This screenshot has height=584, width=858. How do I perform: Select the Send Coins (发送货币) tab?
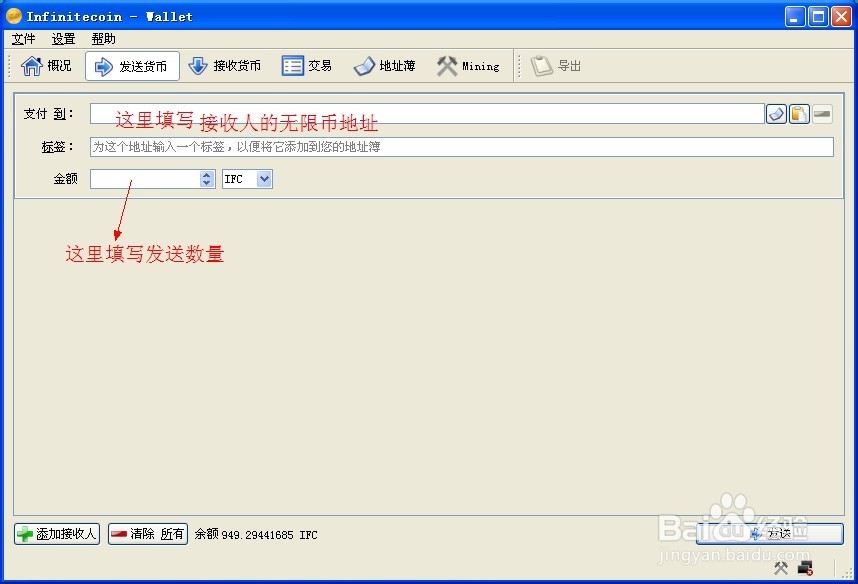[134, 65]
